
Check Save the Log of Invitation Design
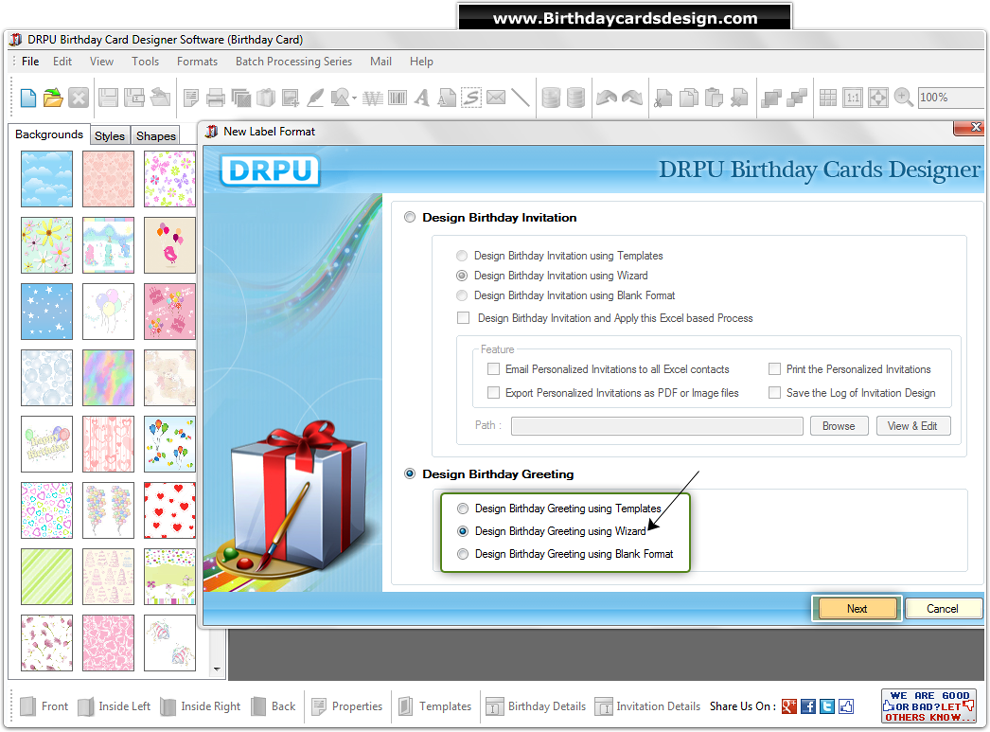(x=775, y=393)
